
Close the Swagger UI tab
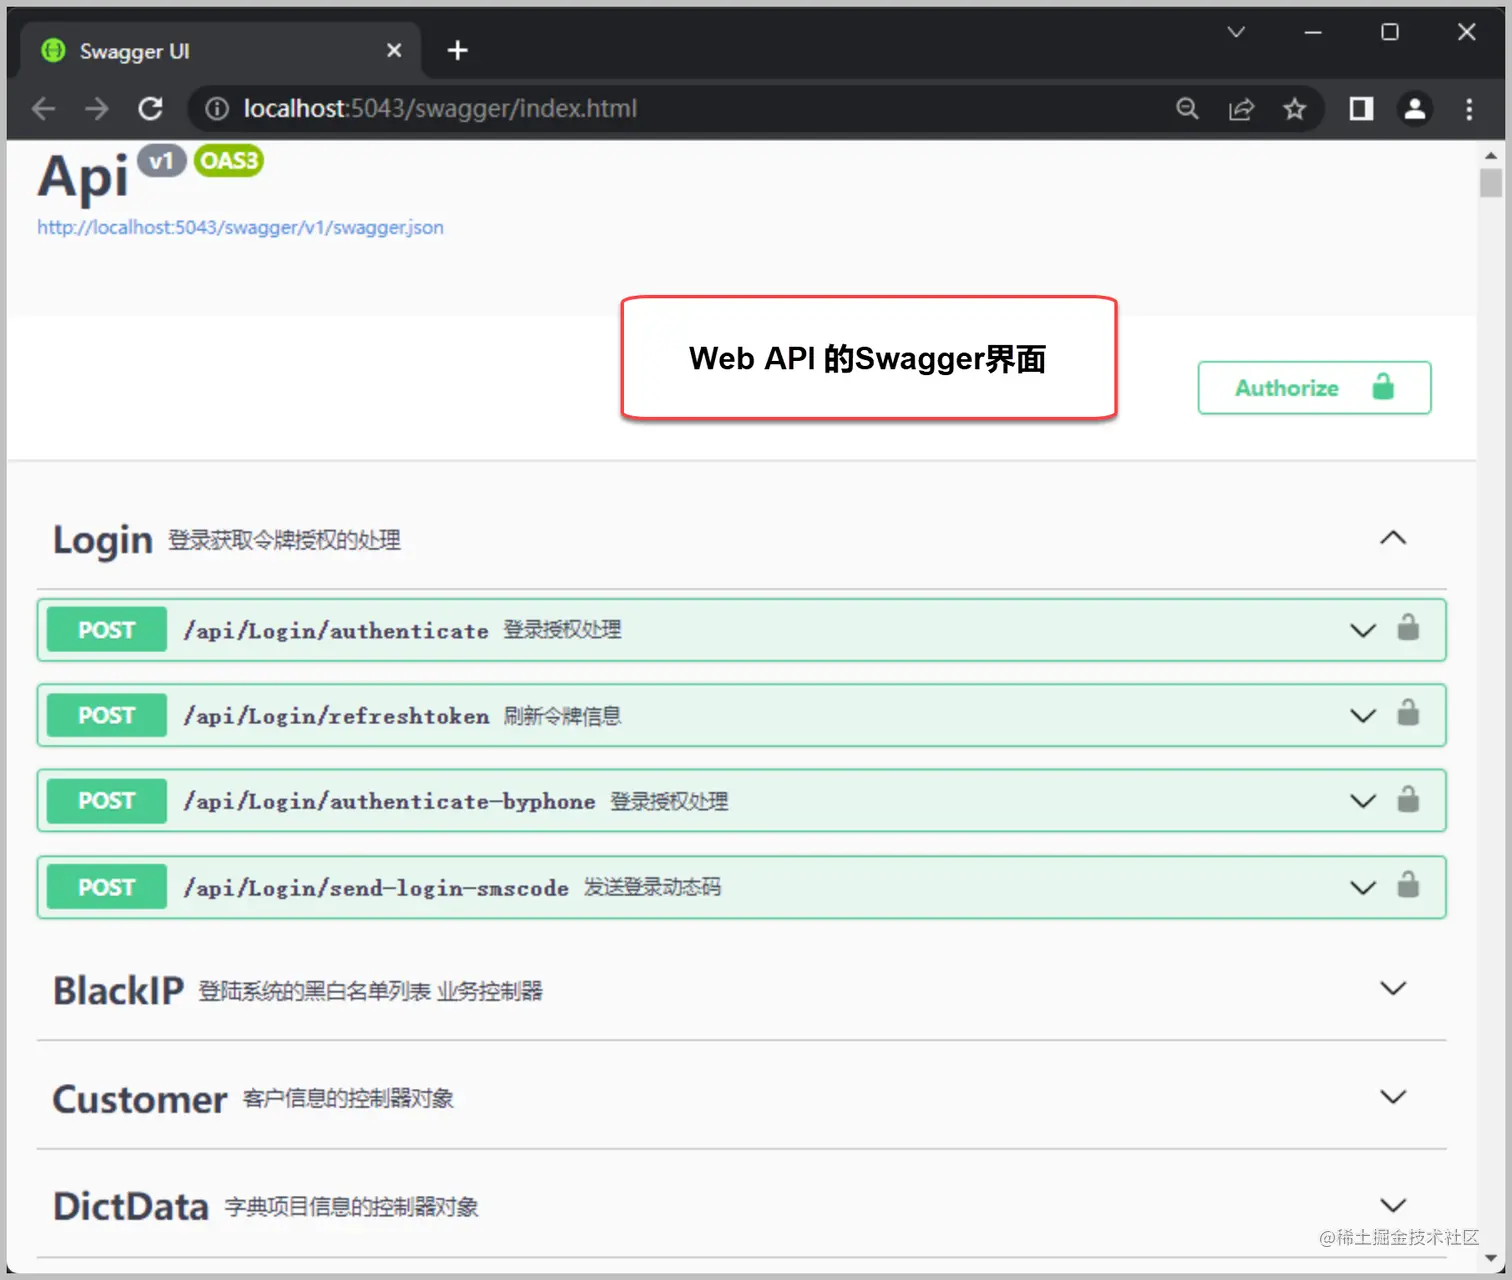click(x=394, y=50)
